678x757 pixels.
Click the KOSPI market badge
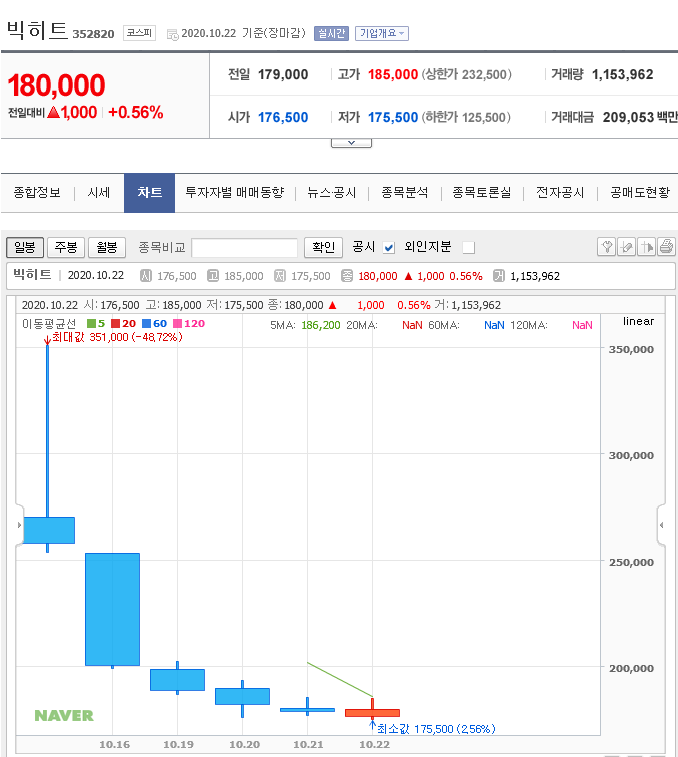(x=139, y=33)
